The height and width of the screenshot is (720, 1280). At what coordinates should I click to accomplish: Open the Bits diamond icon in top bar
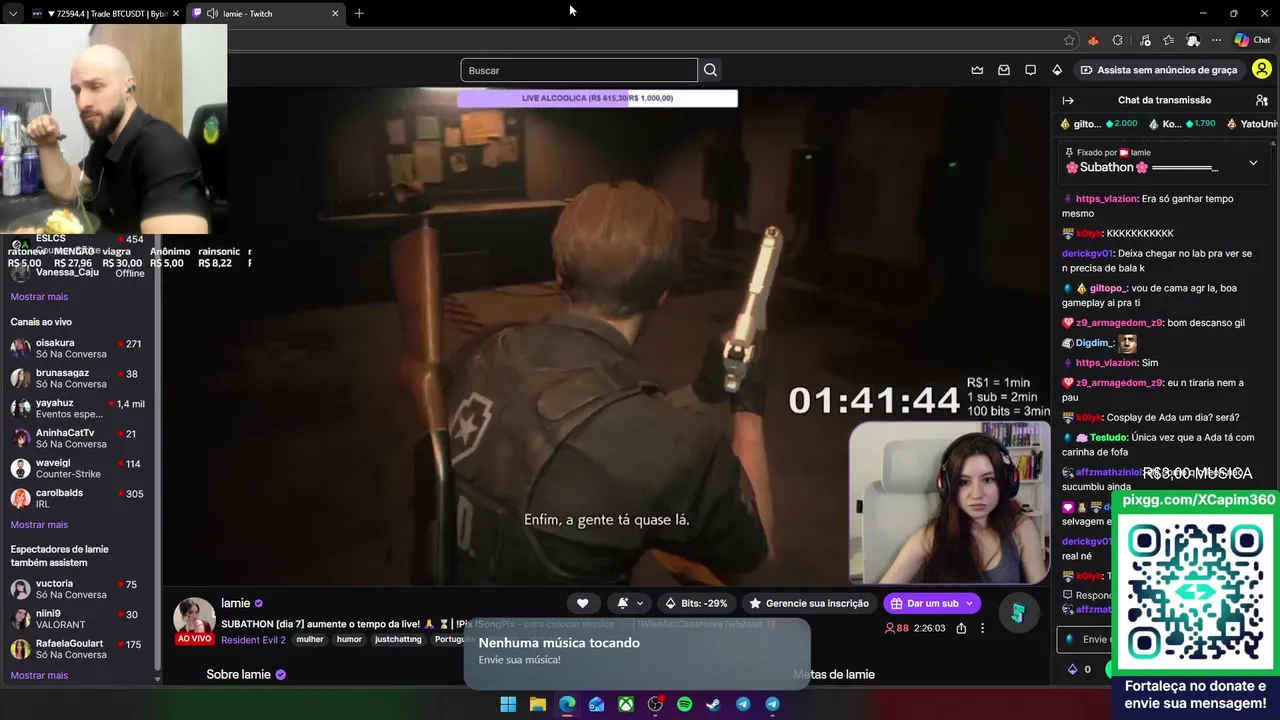(x=1057, y=70)
